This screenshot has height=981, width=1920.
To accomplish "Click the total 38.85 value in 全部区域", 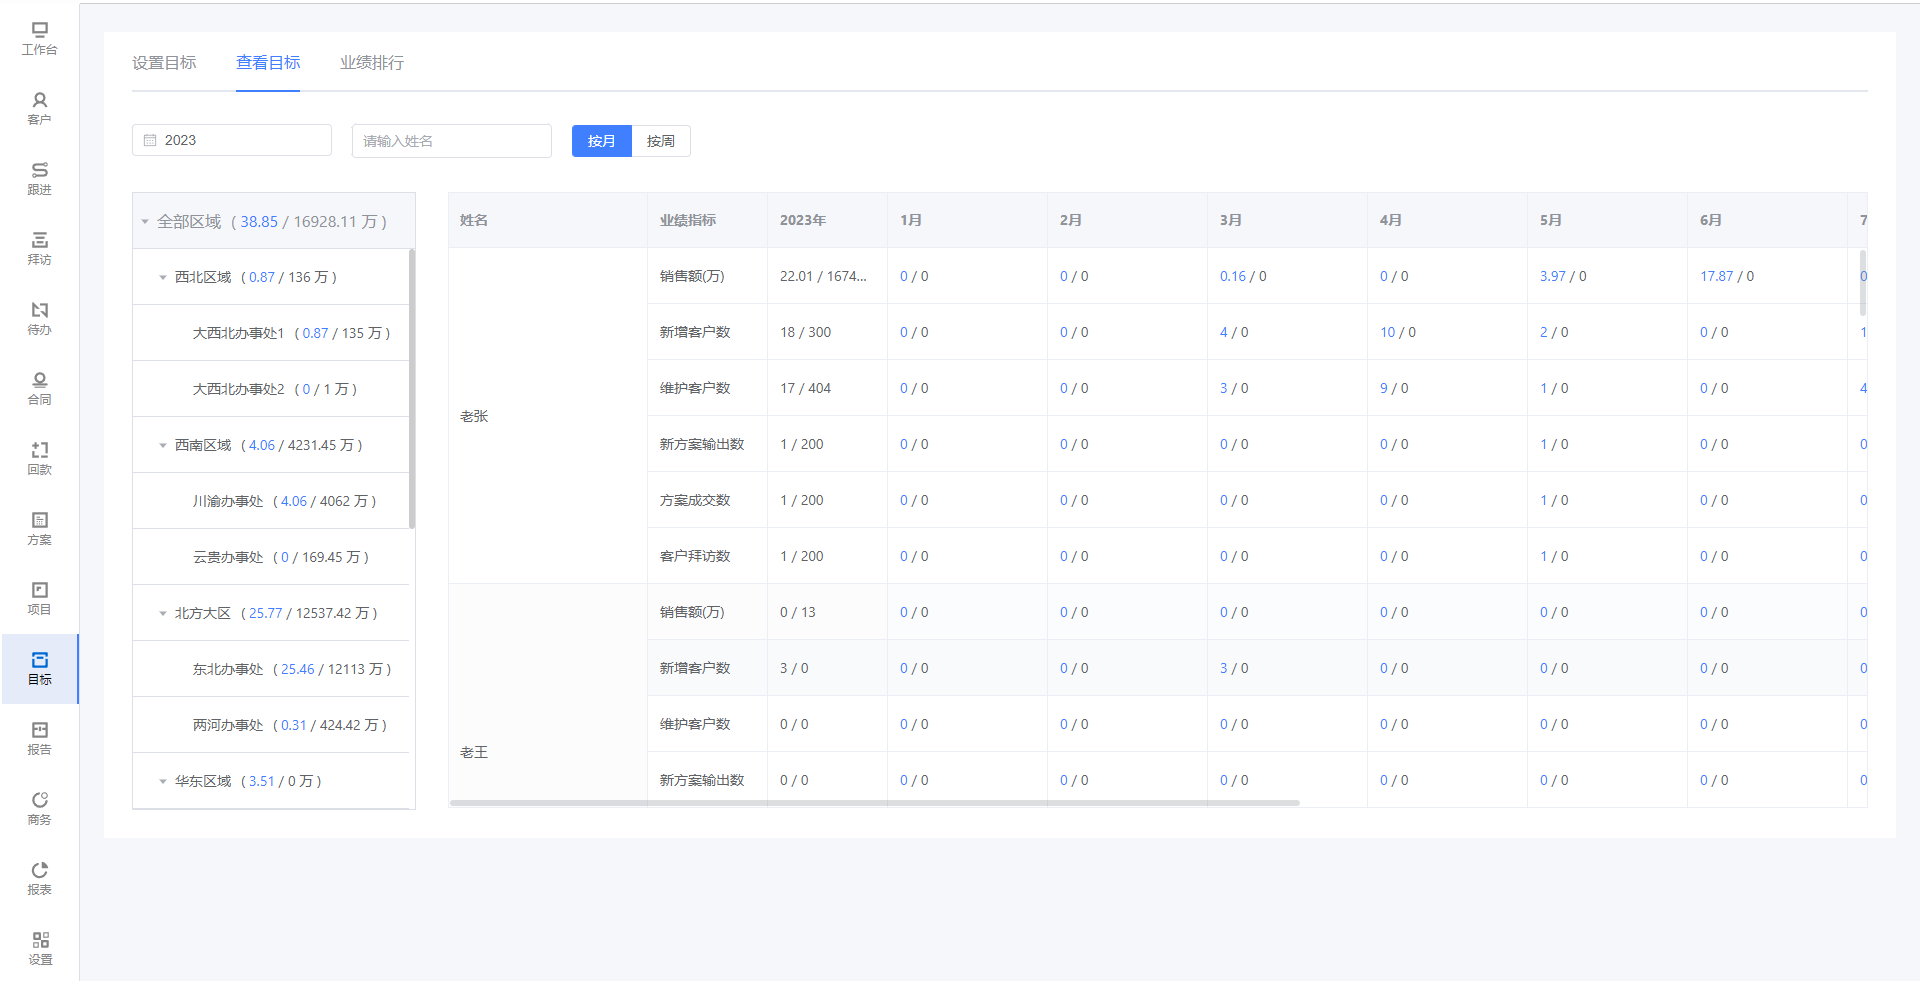I will [x=259, y=222].
